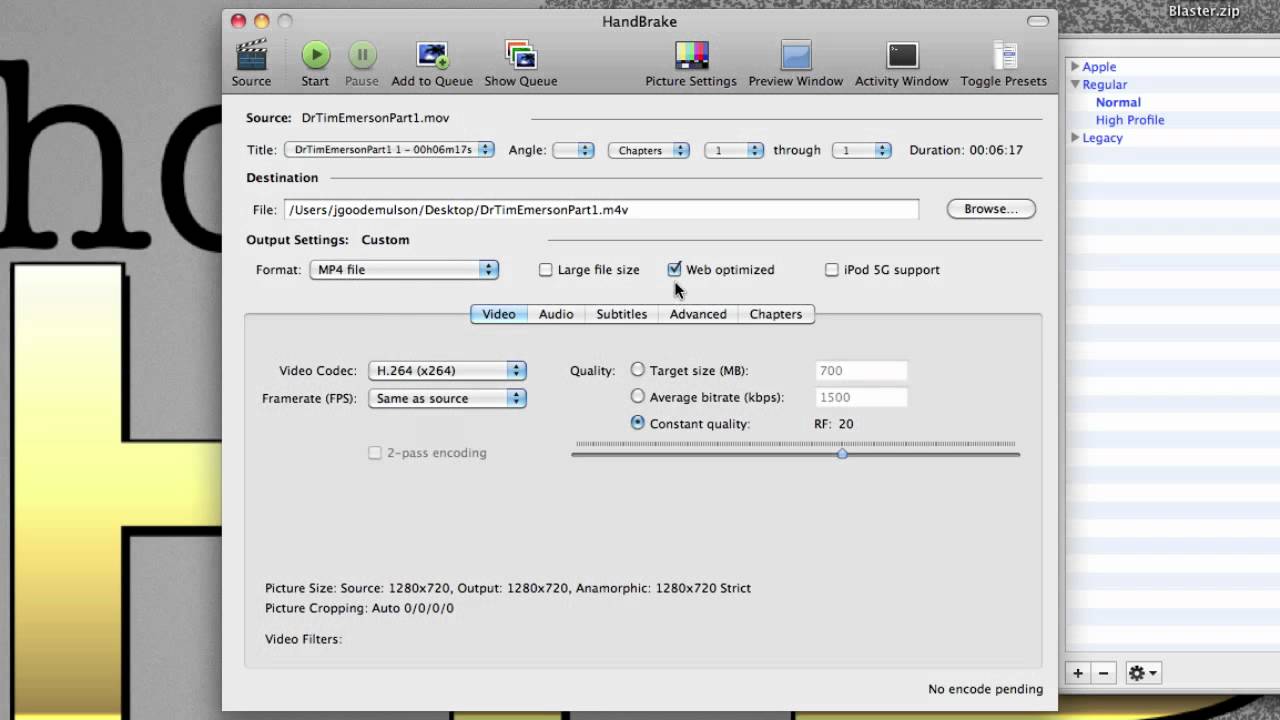
Task: Open the Framerate (FPS) dropdown
Action: 447,398
